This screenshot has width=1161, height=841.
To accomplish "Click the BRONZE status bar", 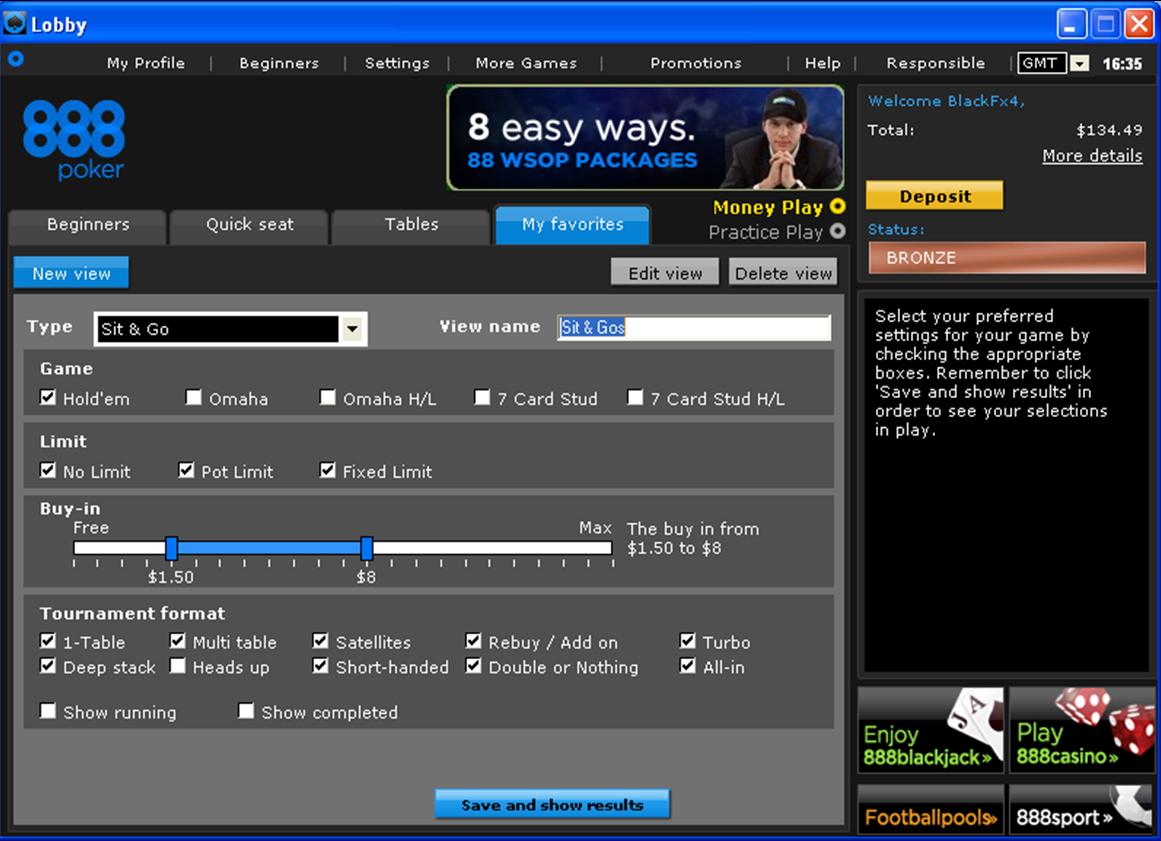I will pos(1007,258).
